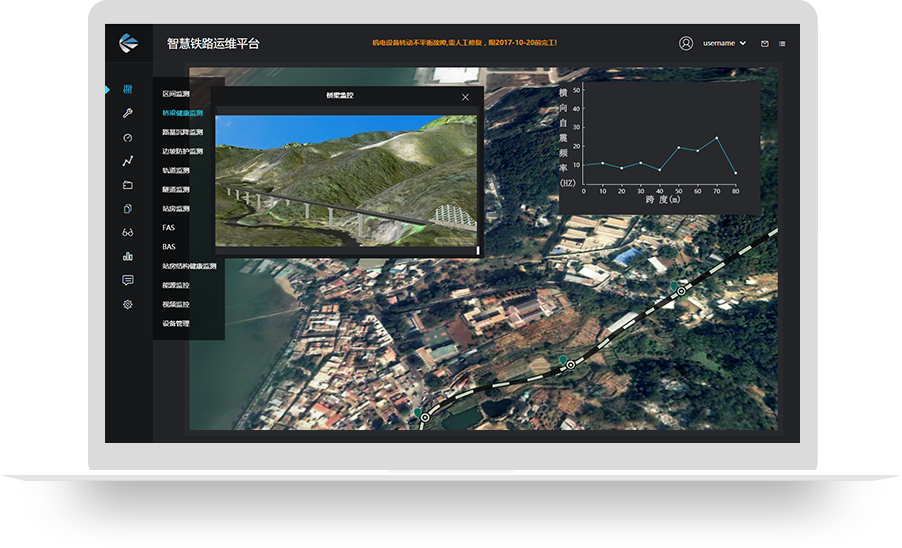Open the wrench maintenance icon in sidebar
The height and width of the screenshot is (548, 902).
(128, 113)
